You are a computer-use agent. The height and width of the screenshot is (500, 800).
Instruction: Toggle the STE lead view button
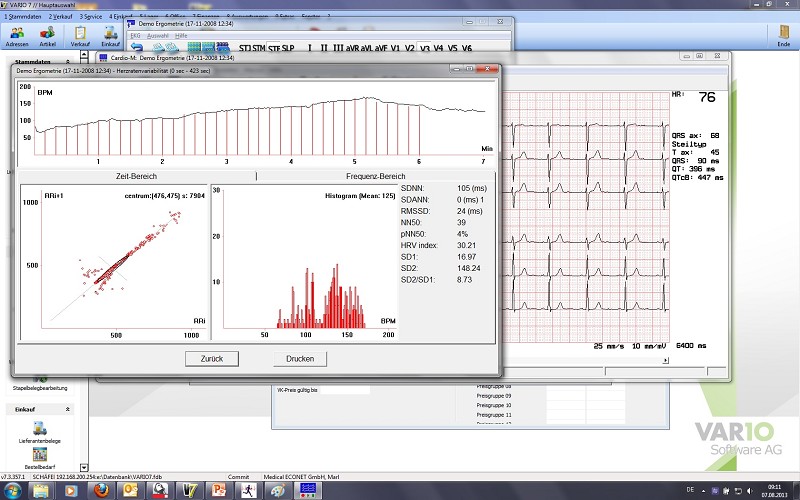tap(273, 47)
